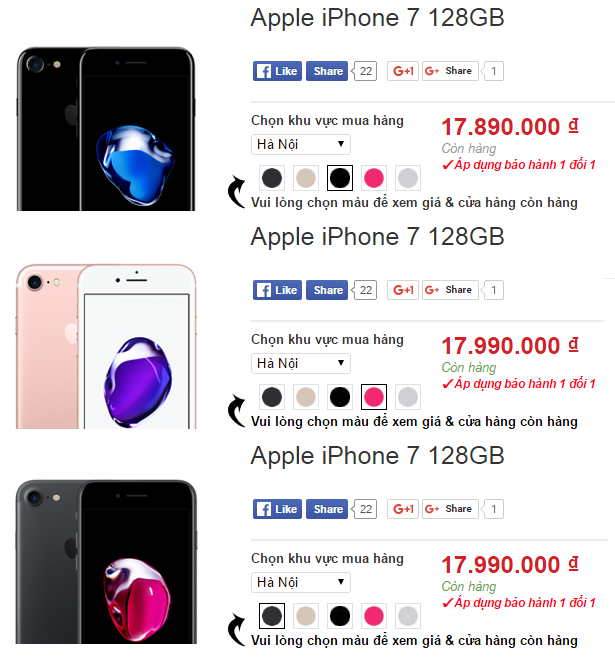Viewport: 615px width, 672px height.
Task: Click rose gold iPhone 7 product image
Action: (x=106, y=346)
